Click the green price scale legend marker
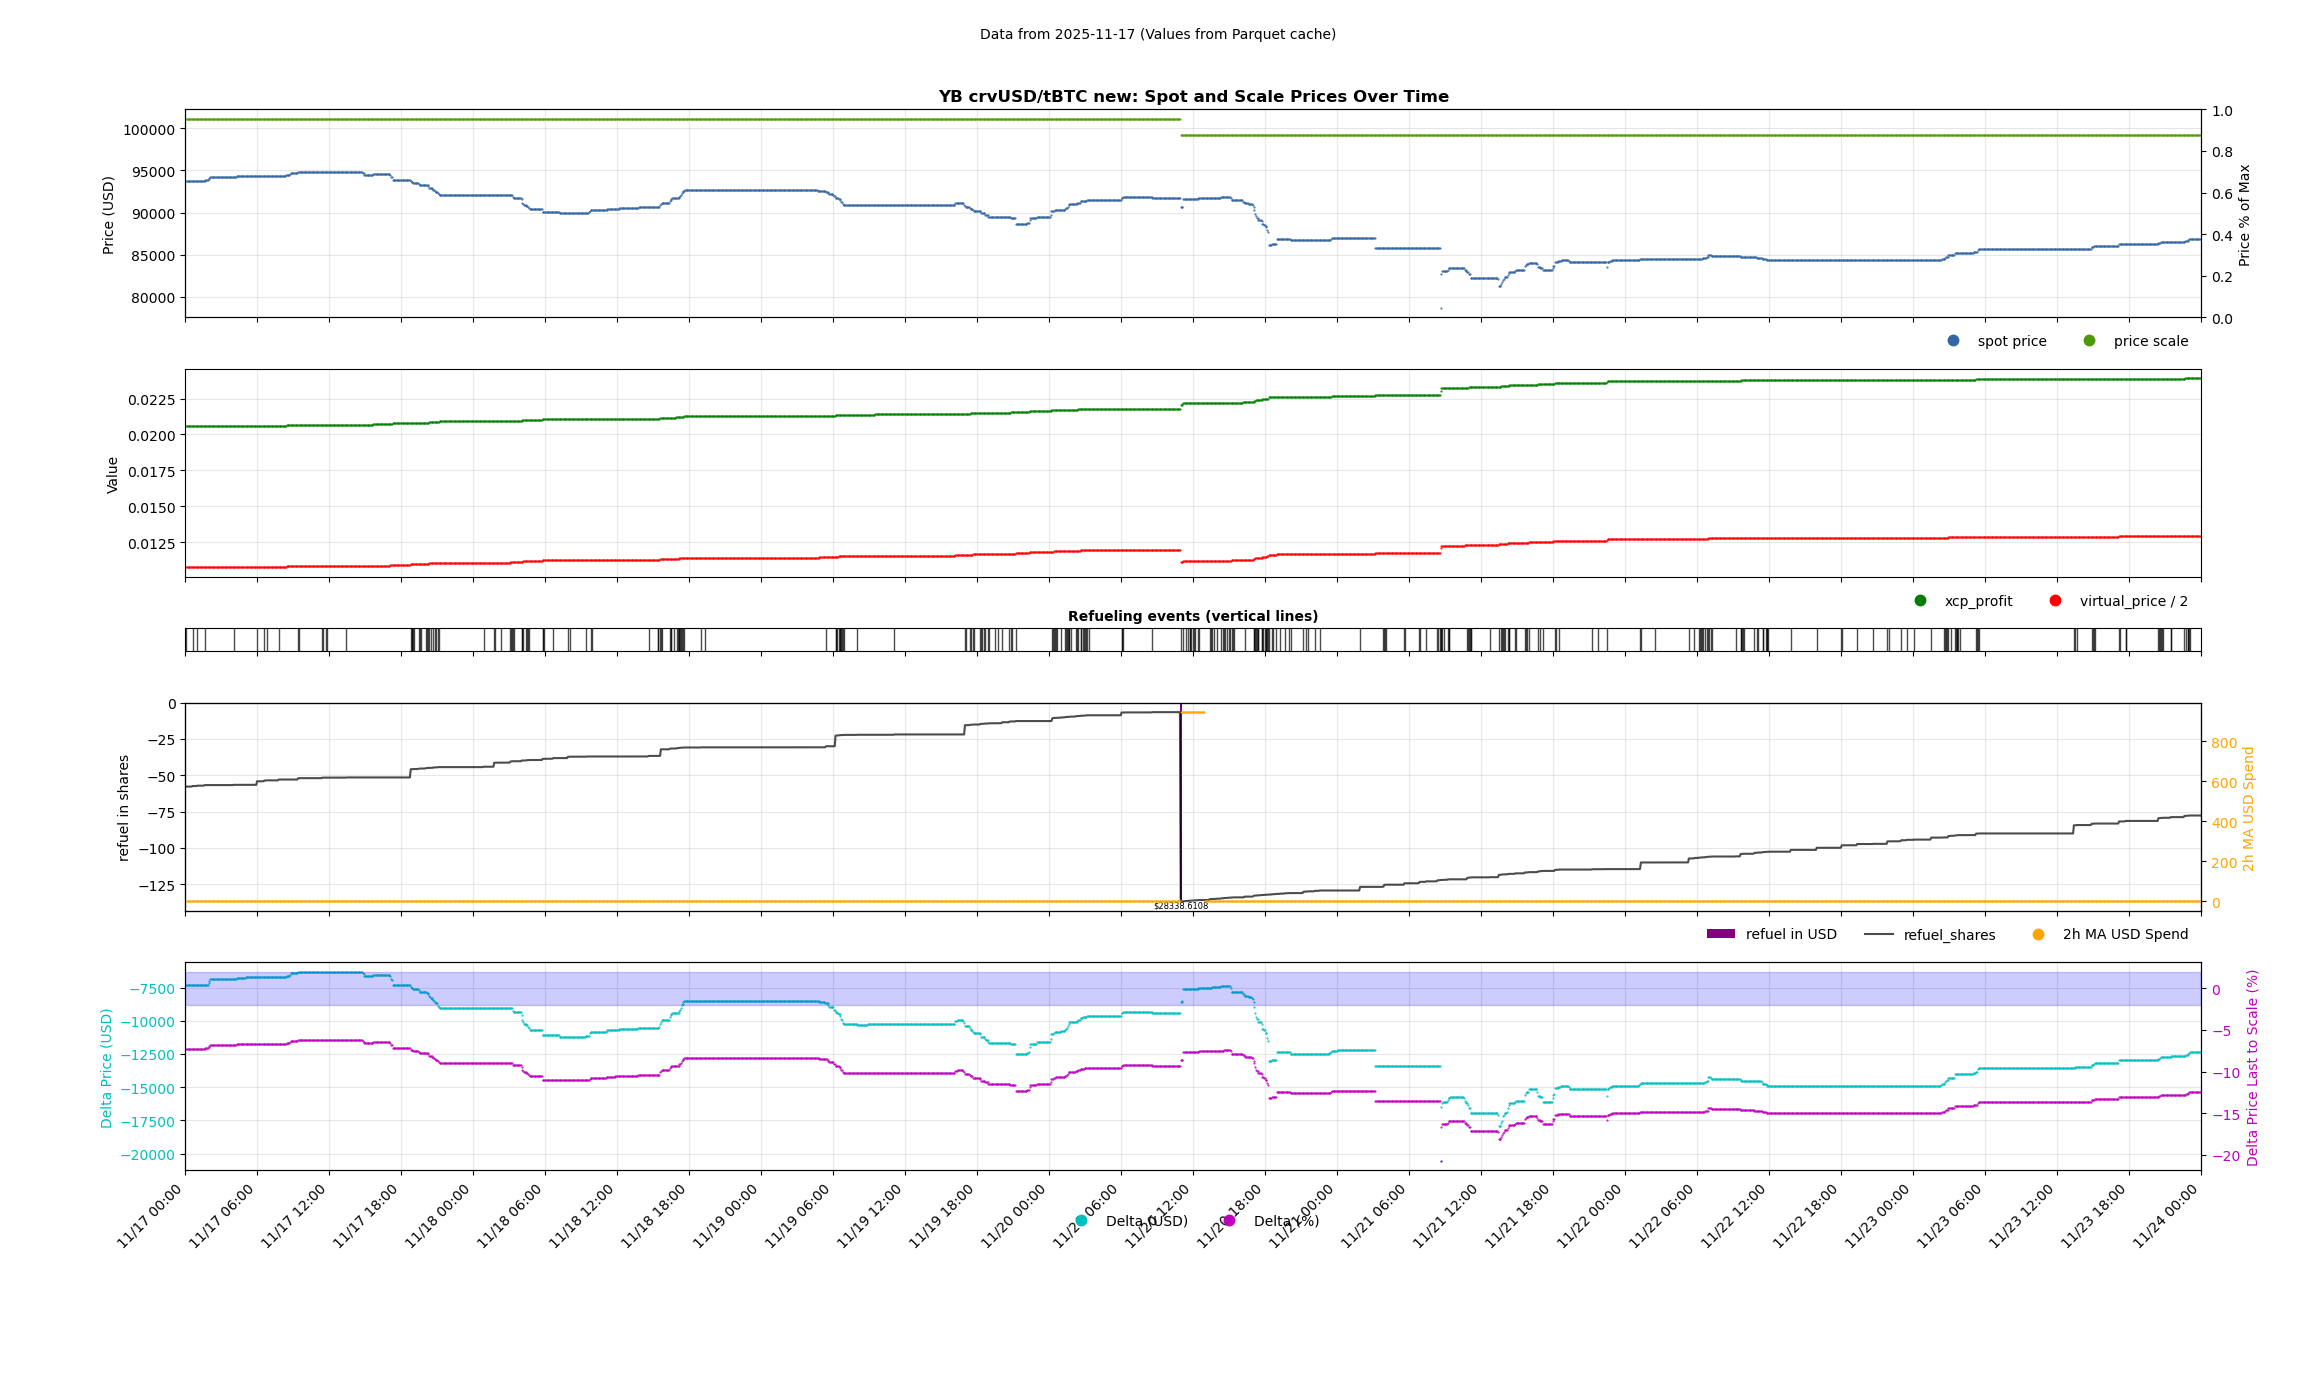Screen dimensions: 2317x1377 click(2089, 341)
